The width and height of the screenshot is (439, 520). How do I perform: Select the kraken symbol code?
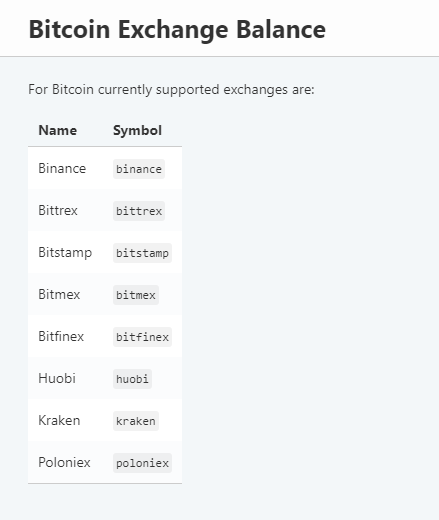coord(136,421)
